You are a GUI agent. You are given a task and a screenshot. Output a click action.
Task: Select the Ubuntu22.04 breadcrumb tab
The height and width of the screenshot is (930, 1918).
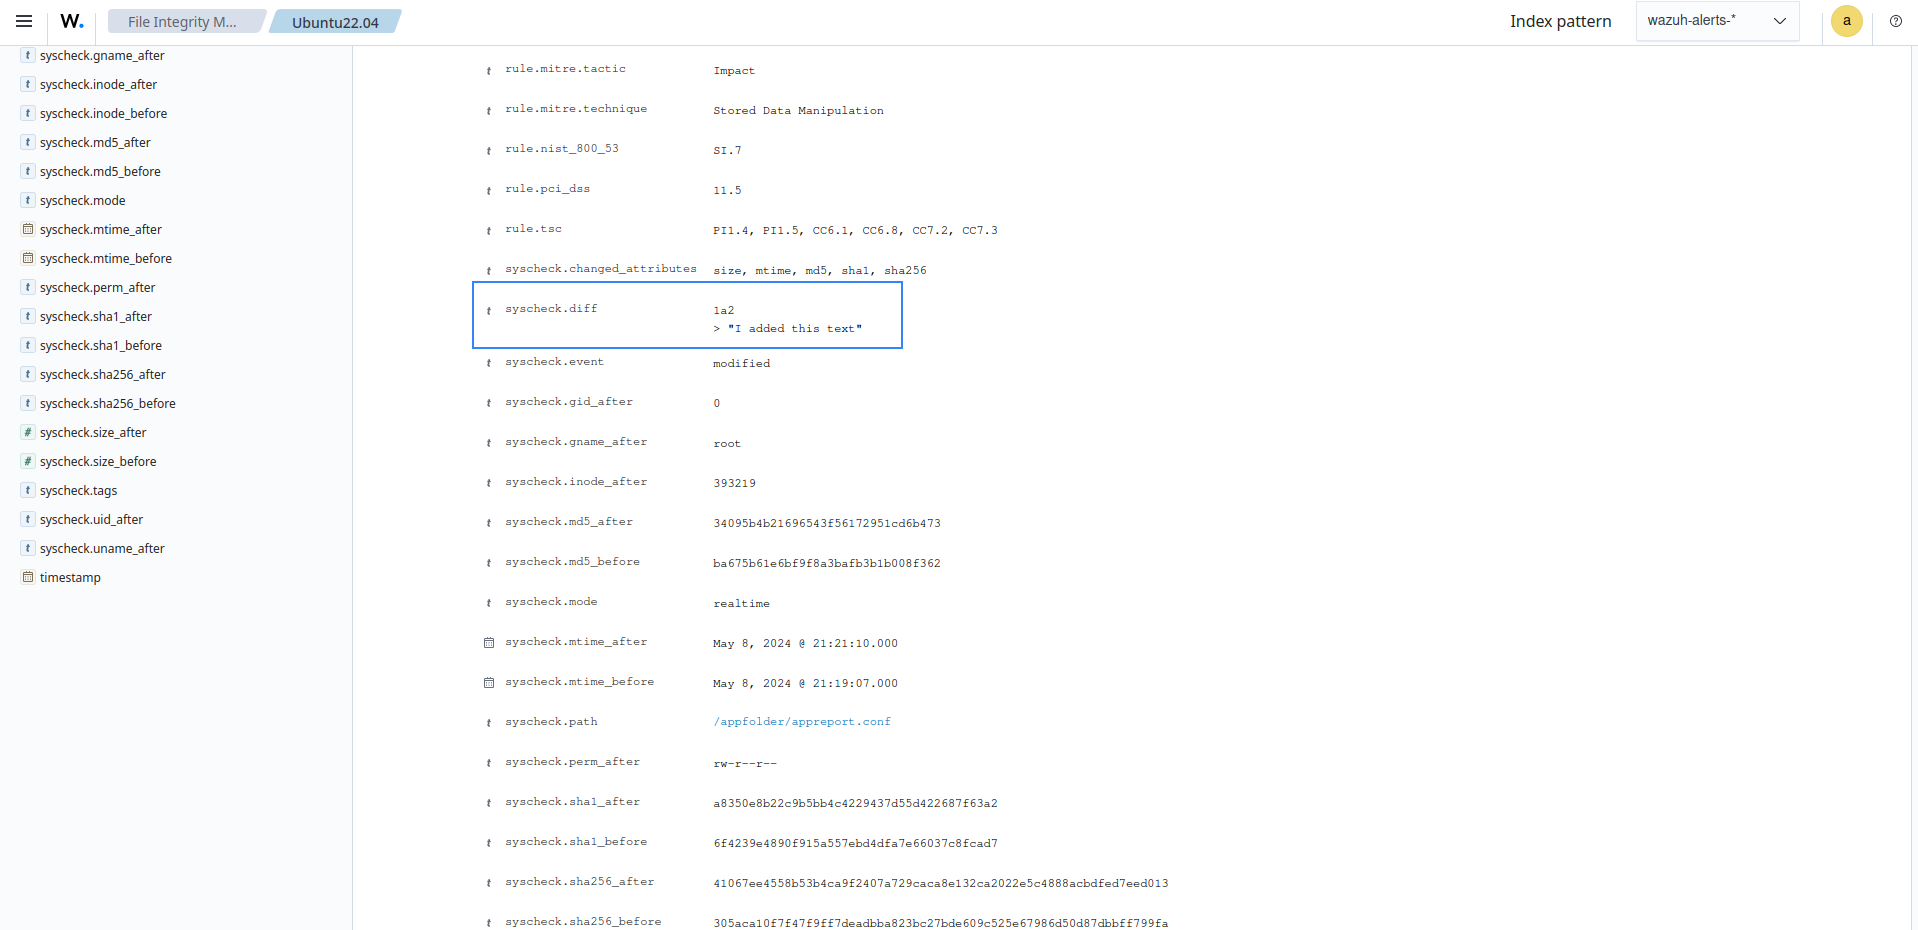[335, 22]
